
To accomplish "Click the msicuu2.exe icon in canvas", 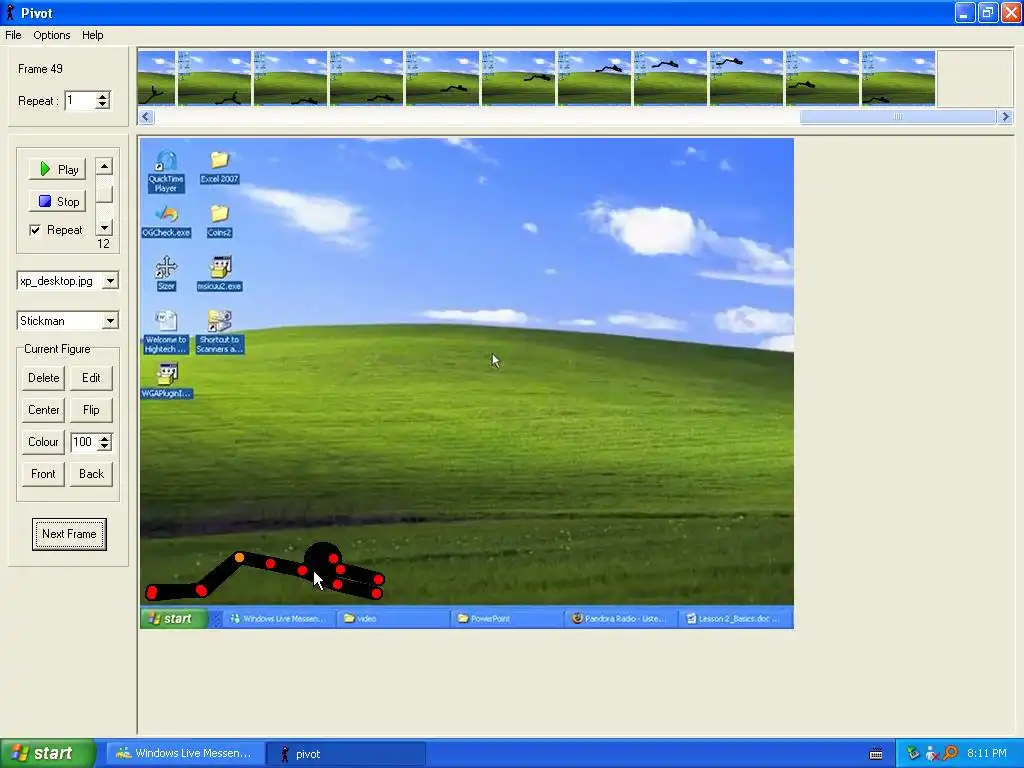I will click(220, 274).
